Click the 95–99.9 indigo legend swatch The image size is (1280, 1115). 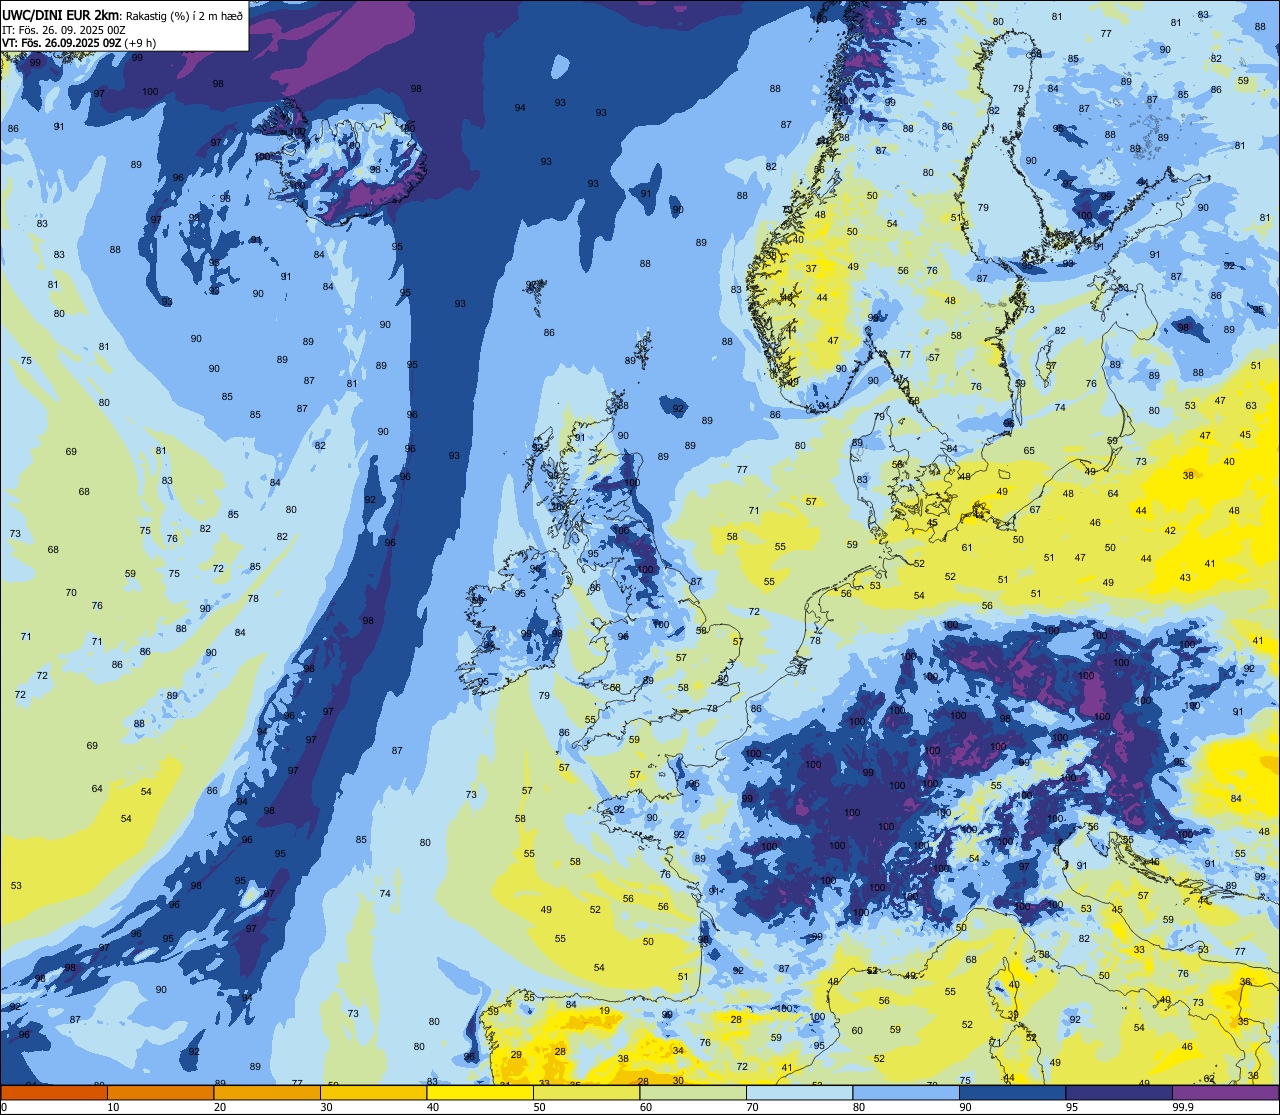tap(1119, 1093)
